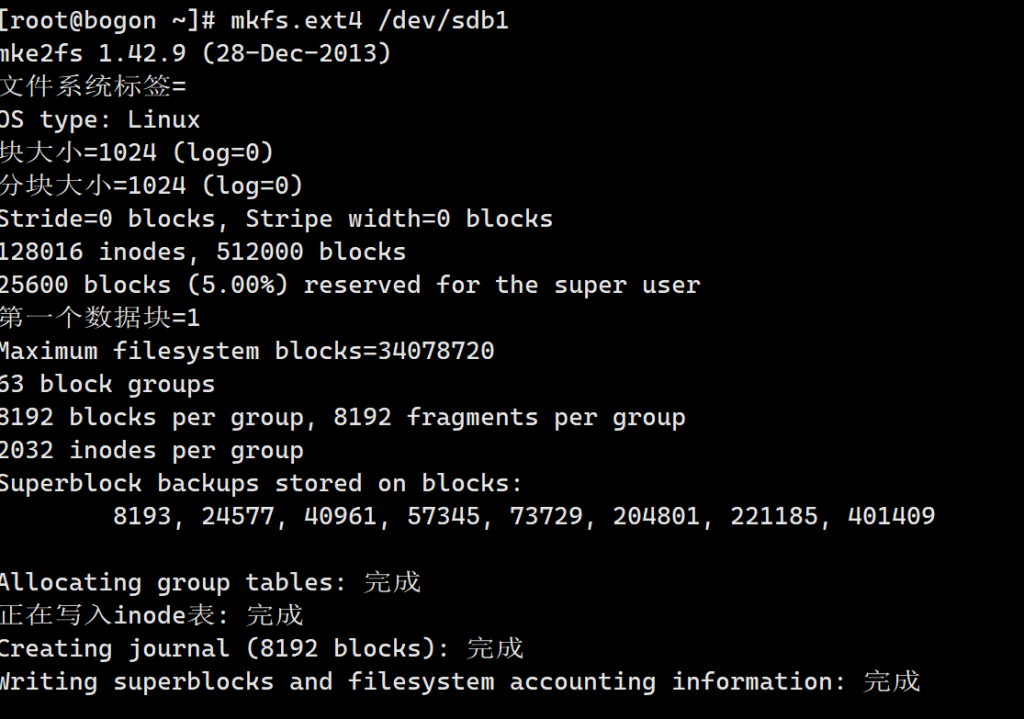Click the 文件系统标签= line
The height and width of the screenshot is (719, 1024).
tap(93, 86)
